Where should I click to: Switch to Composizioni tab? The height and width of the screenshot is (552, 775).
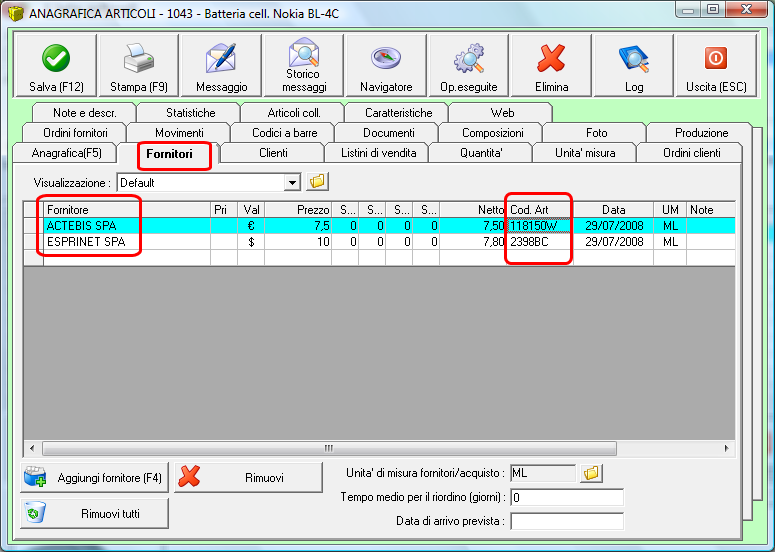492,132
